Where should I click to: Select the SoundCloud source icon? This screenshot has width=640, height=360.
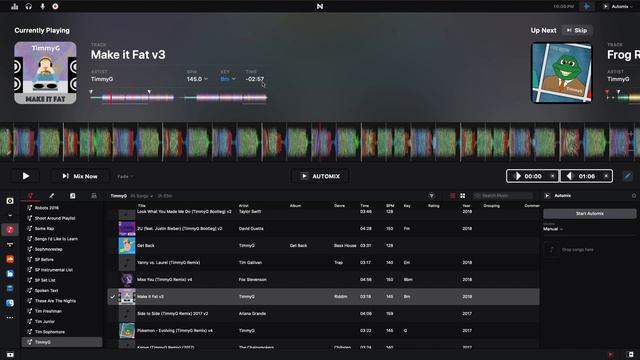(x=10, y=259)
